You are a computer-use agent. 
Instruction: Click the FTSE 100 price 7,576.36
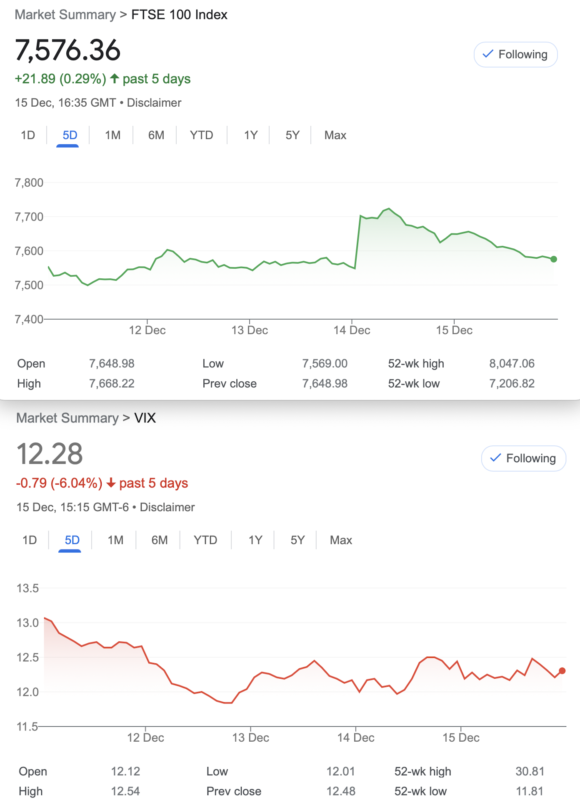pyautogui.click(x=67, y=50)
